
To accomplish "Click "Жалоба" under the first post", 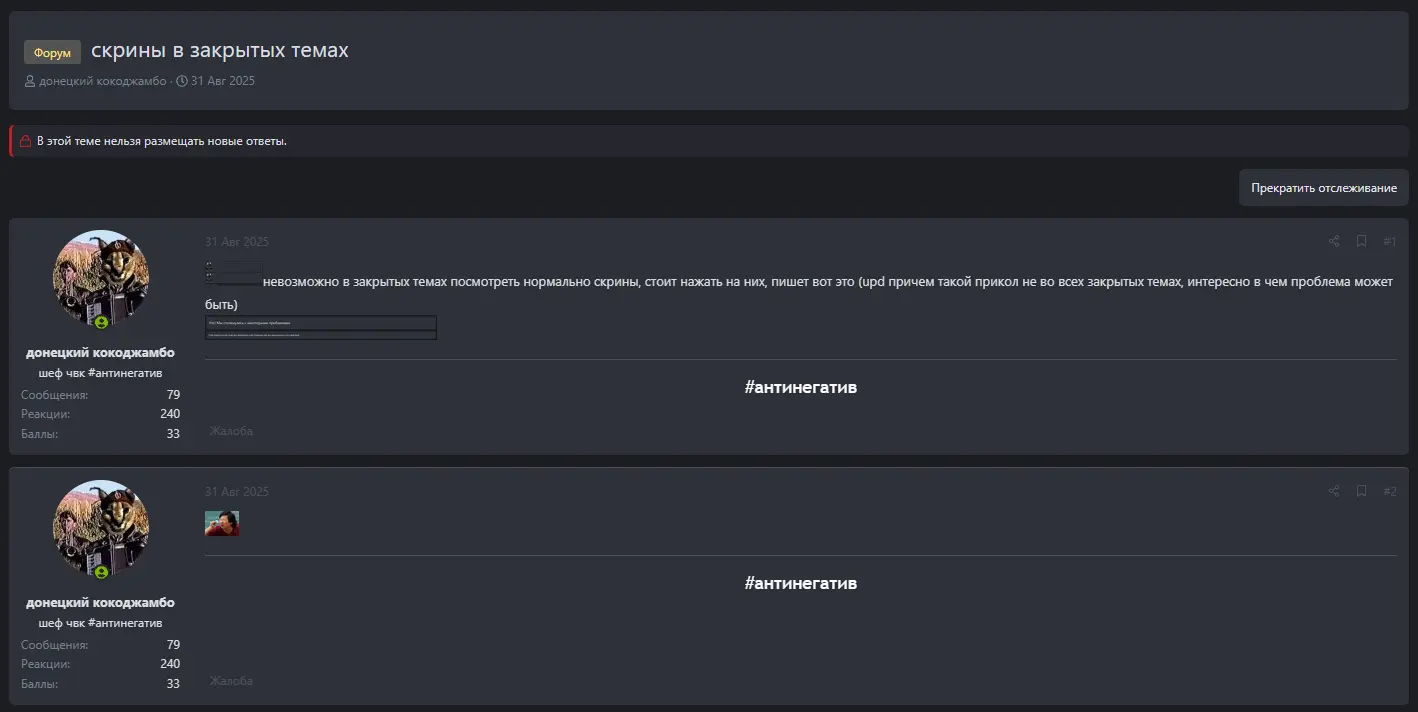I will pyautogui.click(x=231, y=431).
